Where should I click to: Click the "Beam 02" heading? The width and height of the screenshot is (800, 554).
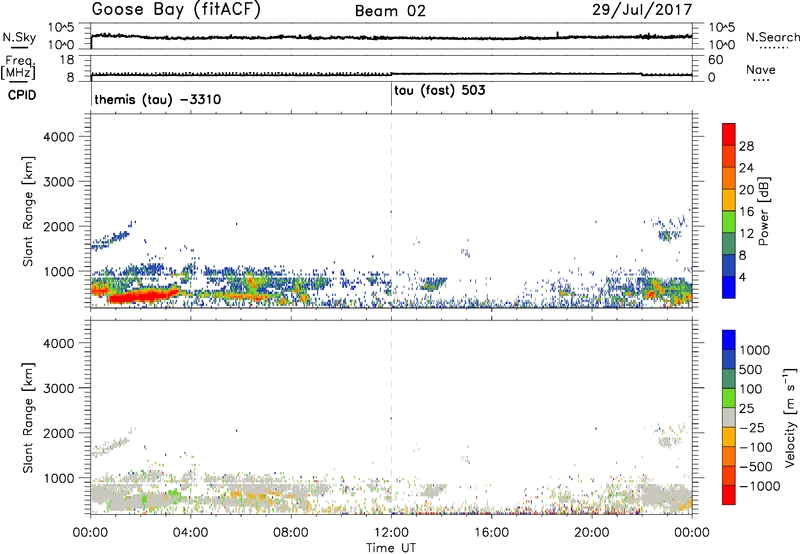[x=390, y=11]
